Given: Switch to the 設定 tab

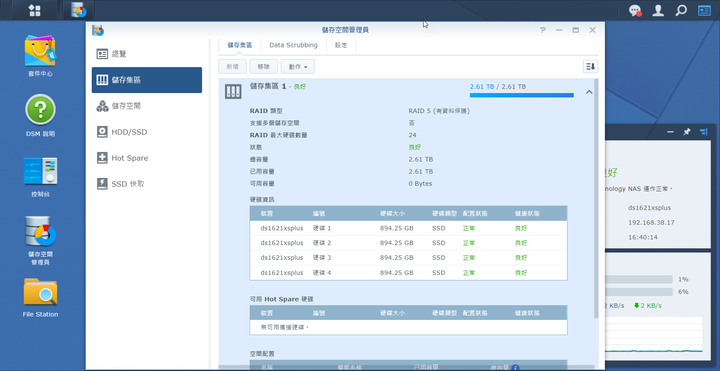Looking at the screenshot, I should click(341, 45).
